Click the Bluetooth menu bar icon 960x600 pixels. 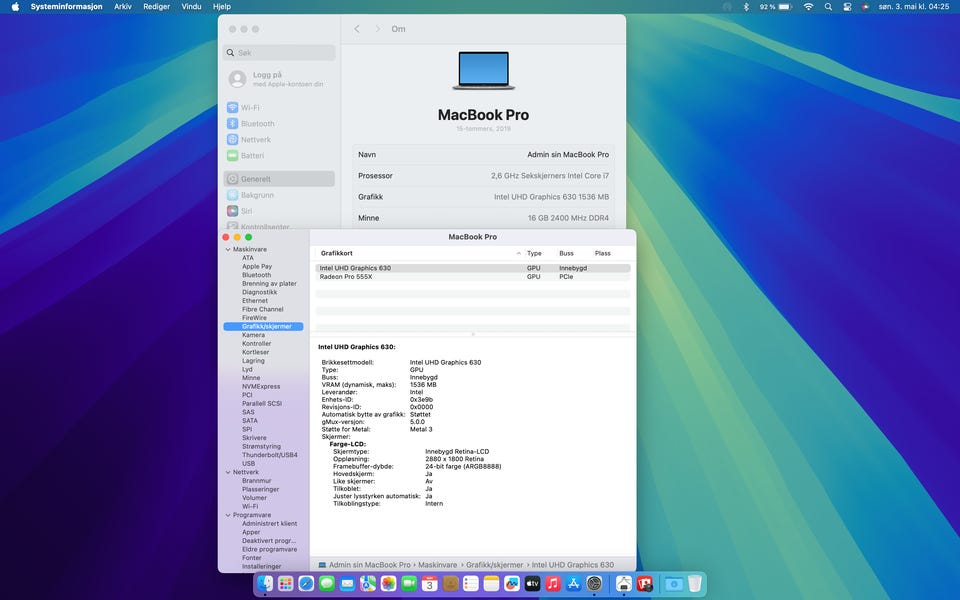pos(746,7)
